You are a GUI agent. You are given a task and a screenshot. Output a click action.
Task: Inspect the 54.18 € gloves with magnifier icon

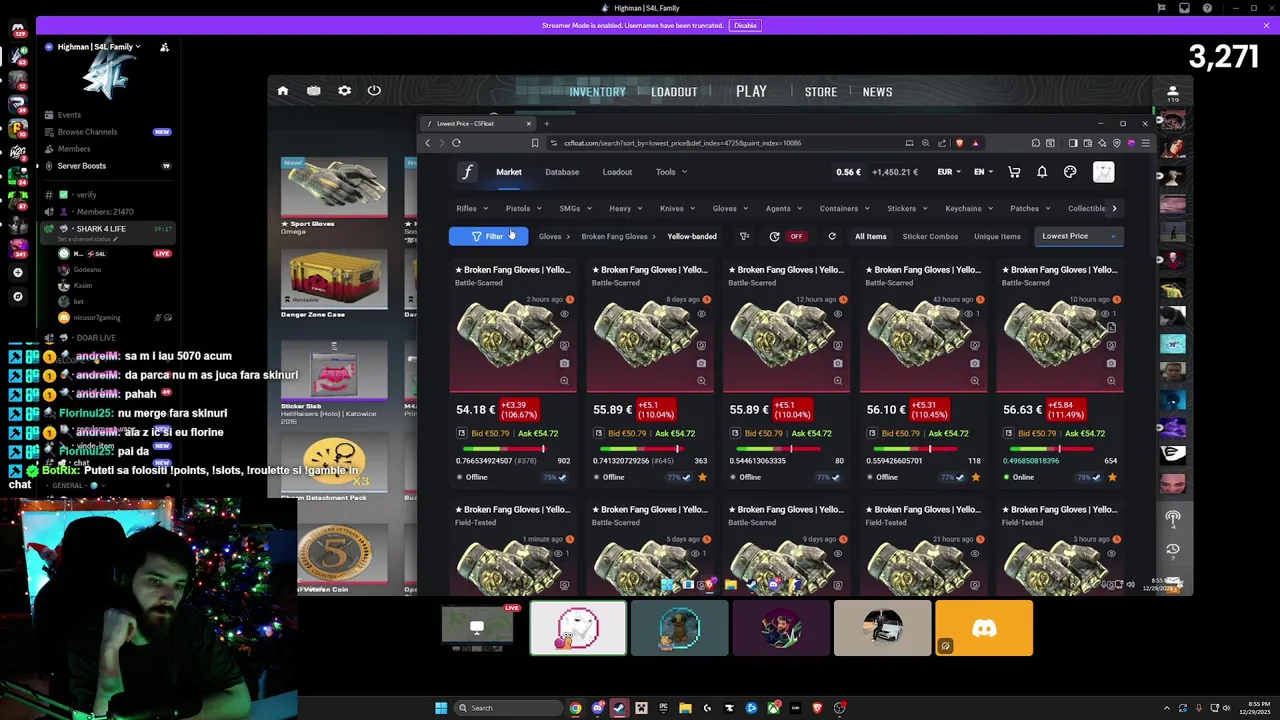(564, 380)
